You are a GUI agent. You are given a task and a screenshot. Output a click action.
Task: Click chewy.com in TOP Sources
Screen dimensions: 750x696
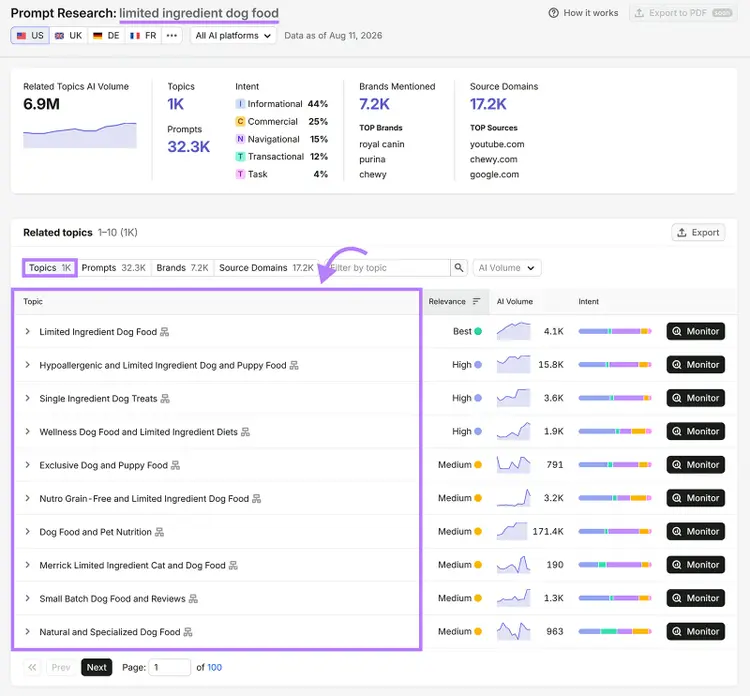[x=493, y=159]
